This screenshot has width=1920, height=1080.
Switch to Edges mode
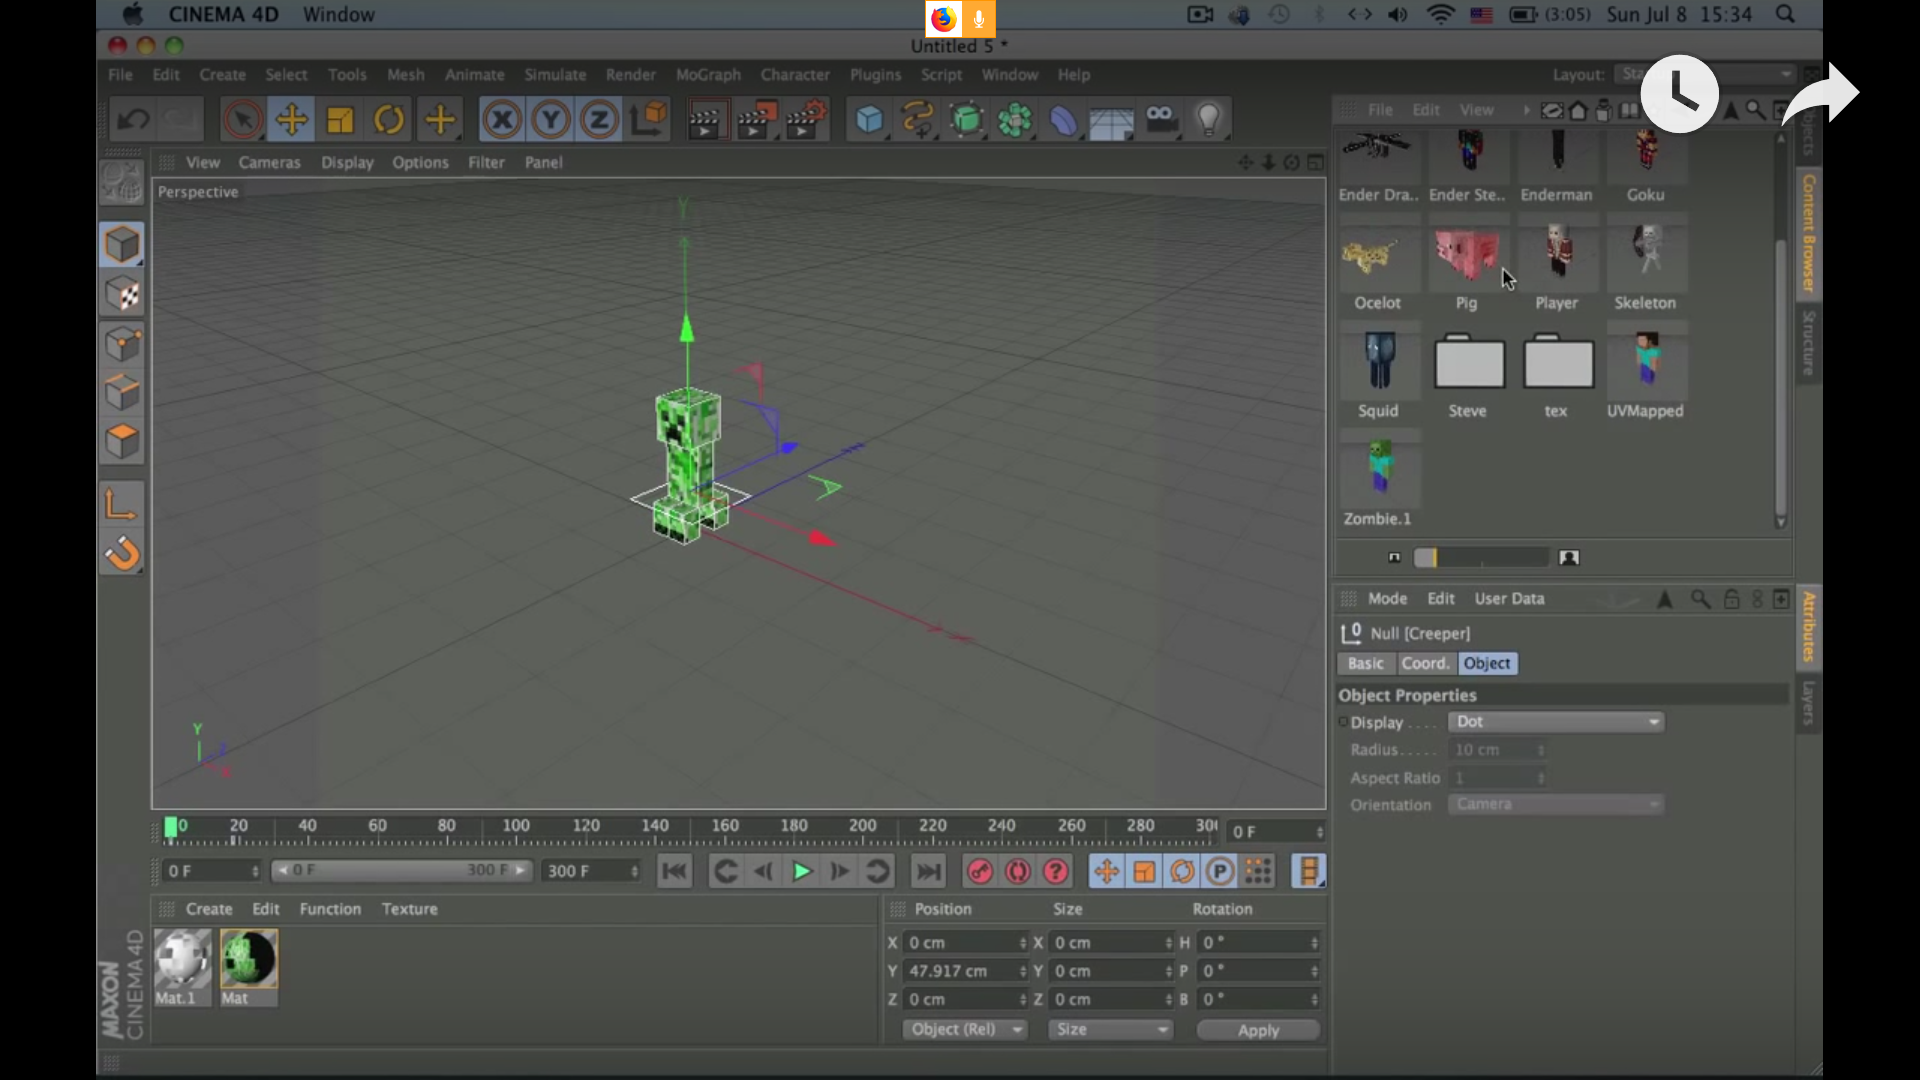(122, 393)
